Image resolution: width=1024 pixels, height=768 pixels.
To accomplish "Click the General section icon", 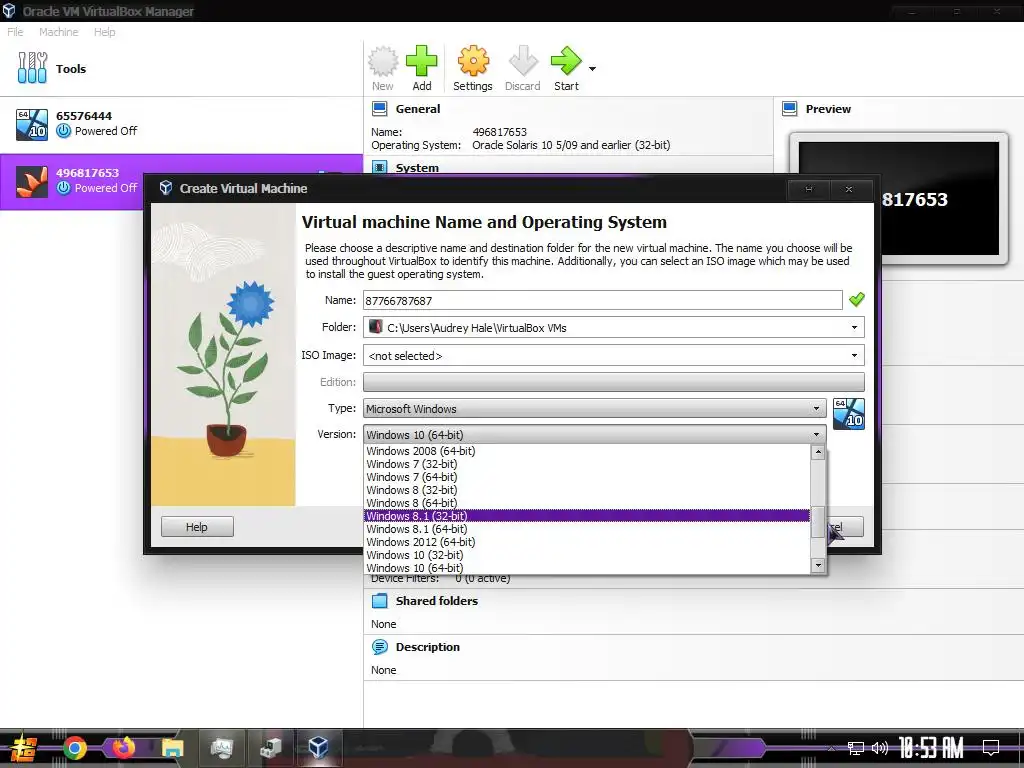I will click(x=379, y=108).
